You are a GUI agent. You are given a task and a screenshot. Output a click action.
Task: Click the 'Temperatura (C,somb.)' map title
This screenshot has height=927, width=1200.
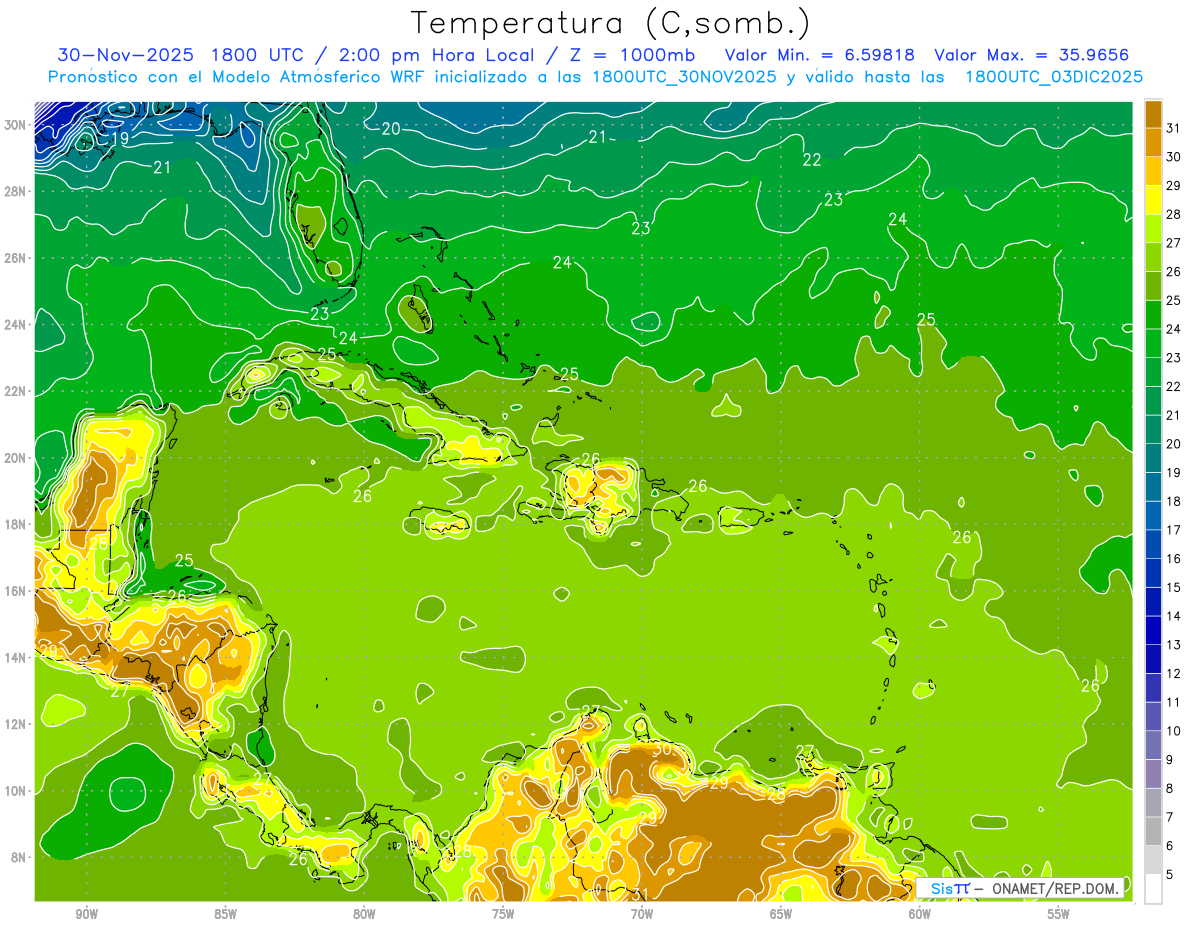click(610, 24)
